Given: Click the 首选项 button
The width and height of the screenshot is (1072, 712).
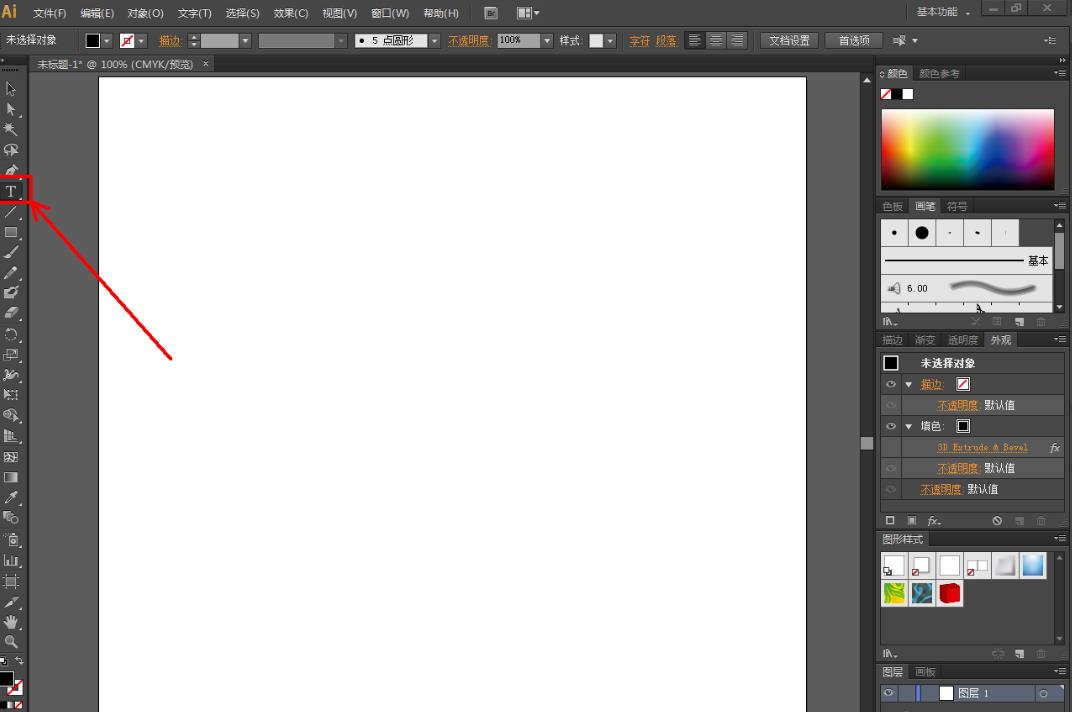Looking at the screenshot, I should 854,40.
